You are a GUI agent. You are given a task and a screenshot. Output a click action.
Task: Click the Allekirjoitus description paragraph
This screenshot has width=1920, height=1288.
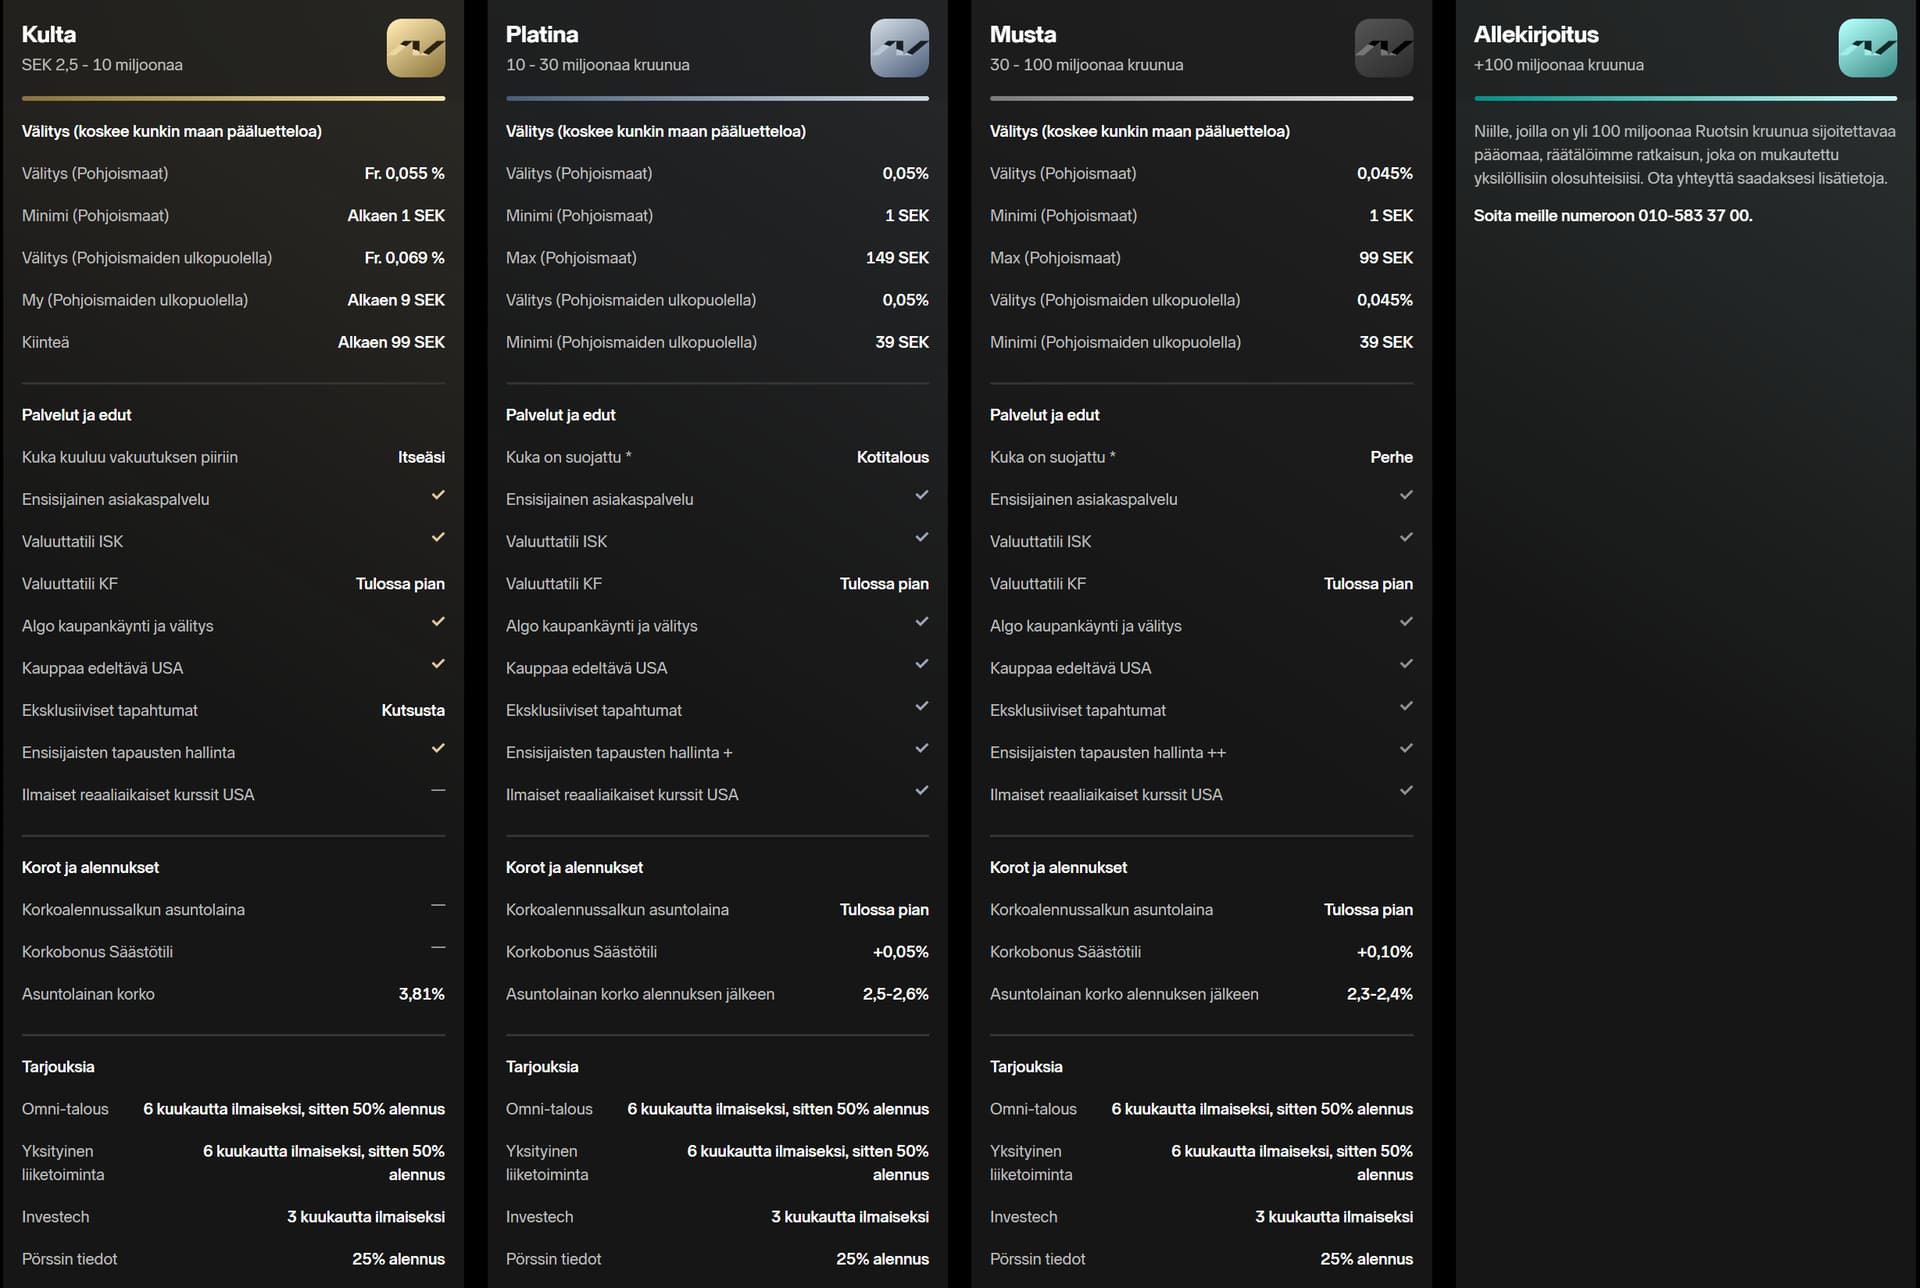point(1684,155)
